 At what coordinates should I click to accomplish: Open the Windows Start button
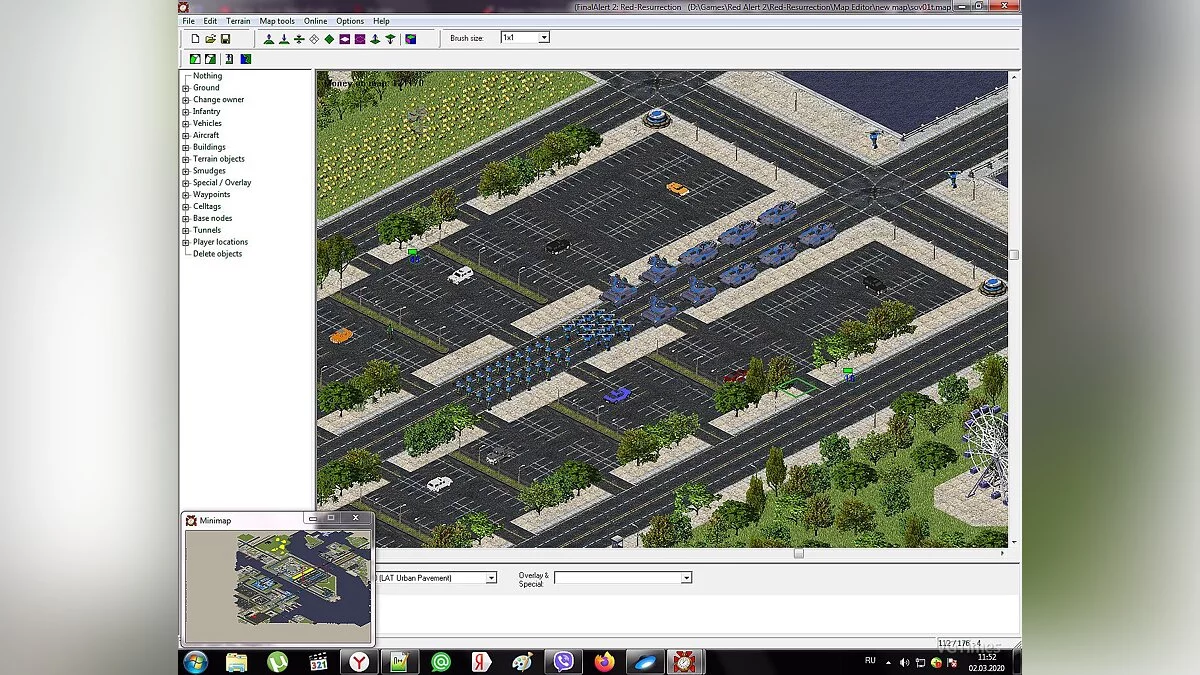[x=195, y=662]
